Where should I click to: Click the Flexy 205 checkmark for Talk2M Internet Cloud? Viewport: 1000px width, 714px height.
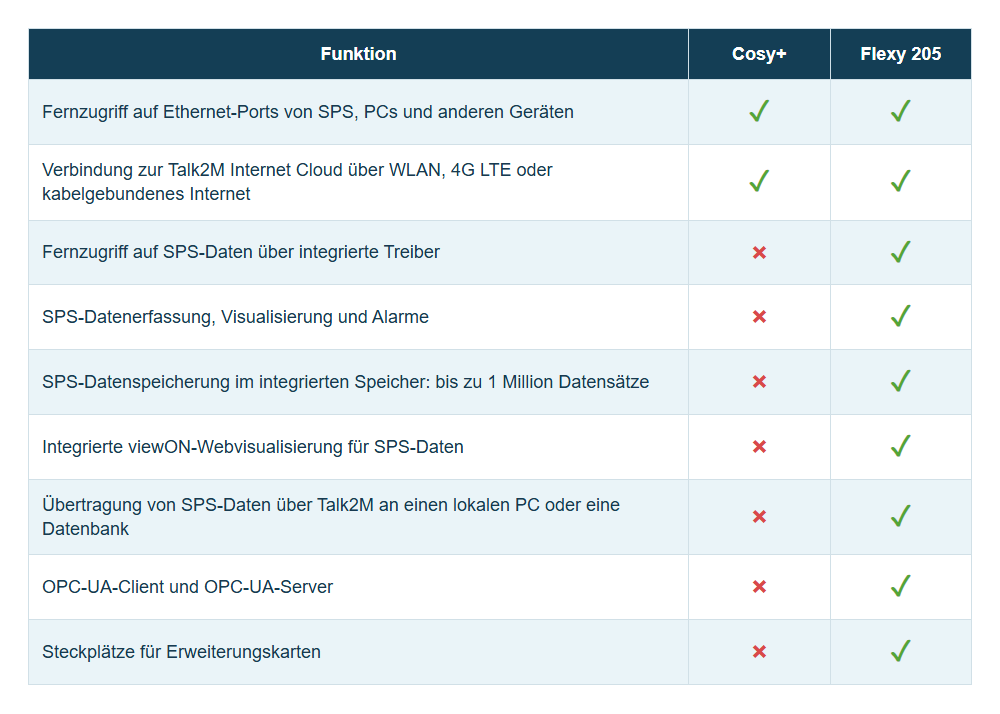click(x=901, y=181)
